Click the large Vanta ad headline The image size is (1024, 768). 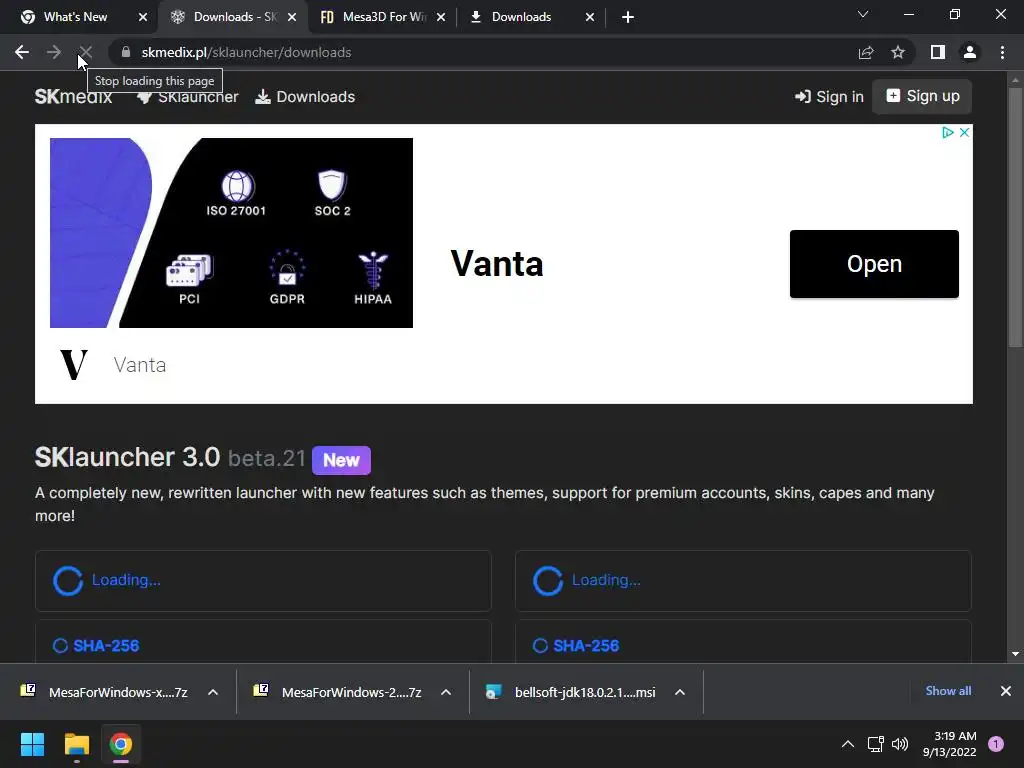coord(497,264)
